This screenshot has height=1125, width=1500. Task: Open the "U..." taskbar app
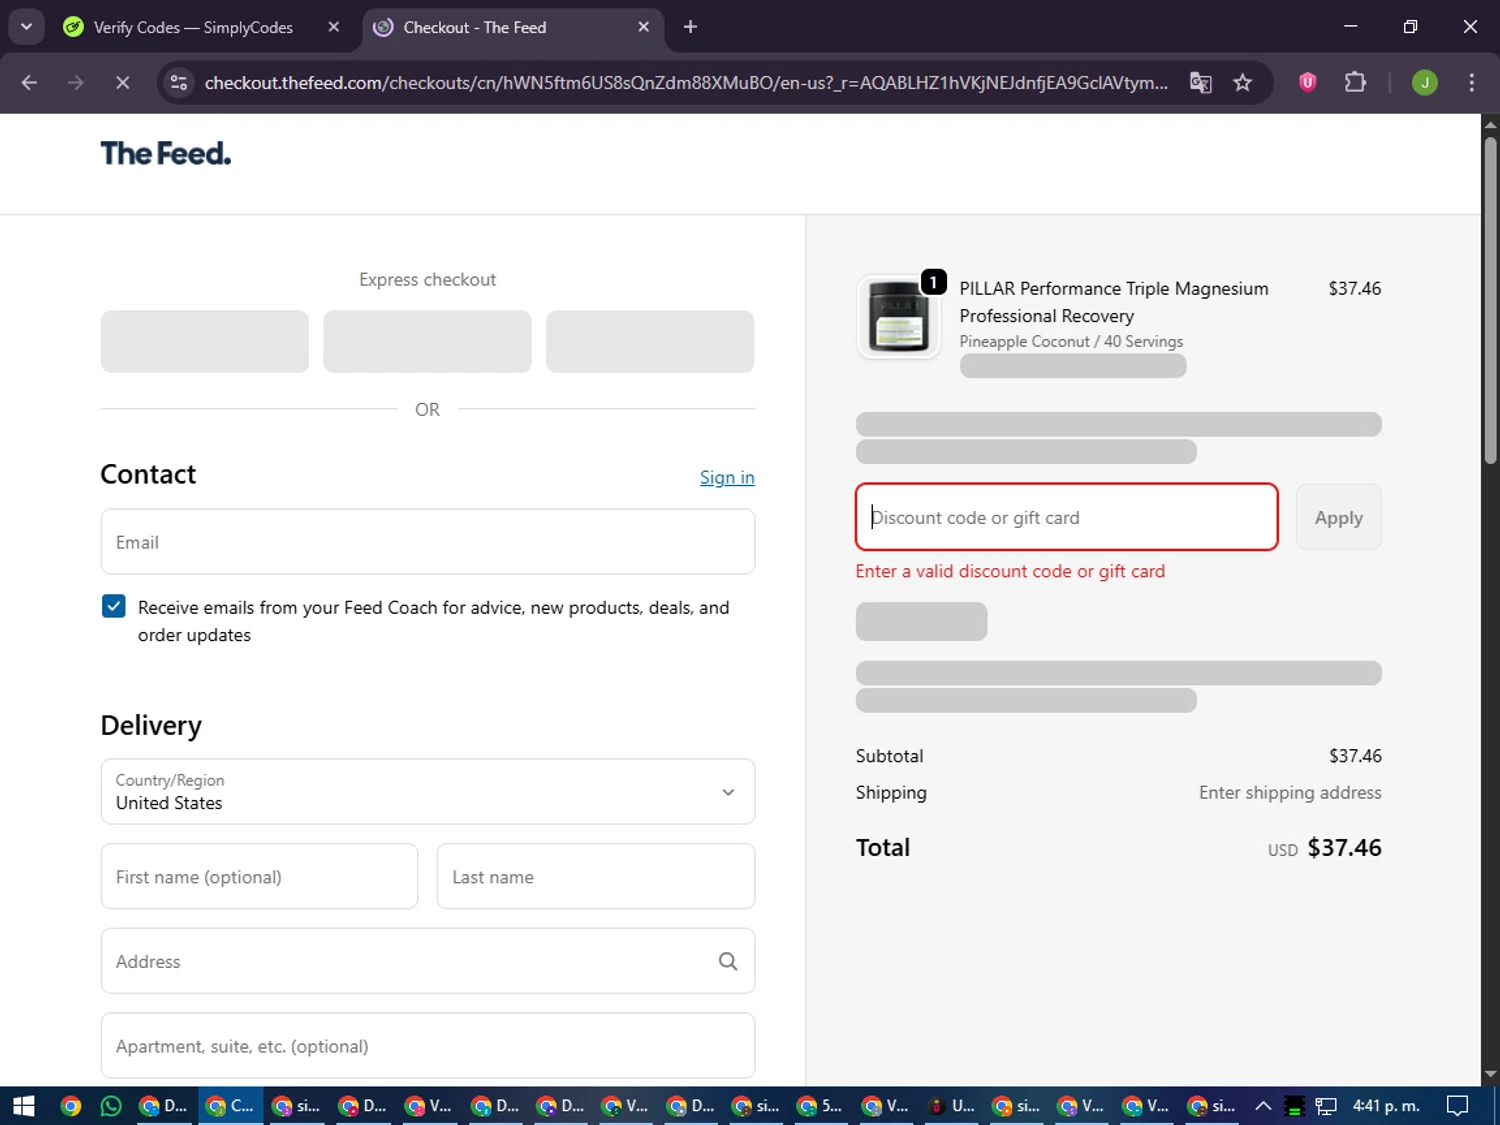[952, 1106]
